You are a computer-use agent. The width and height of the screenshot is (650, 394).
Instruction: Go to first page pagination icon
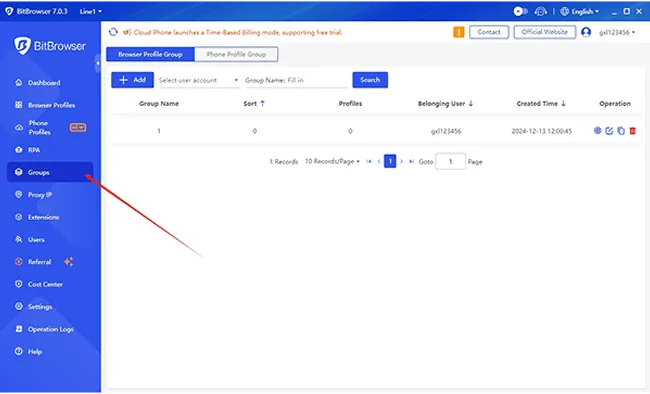click(369, 161)
